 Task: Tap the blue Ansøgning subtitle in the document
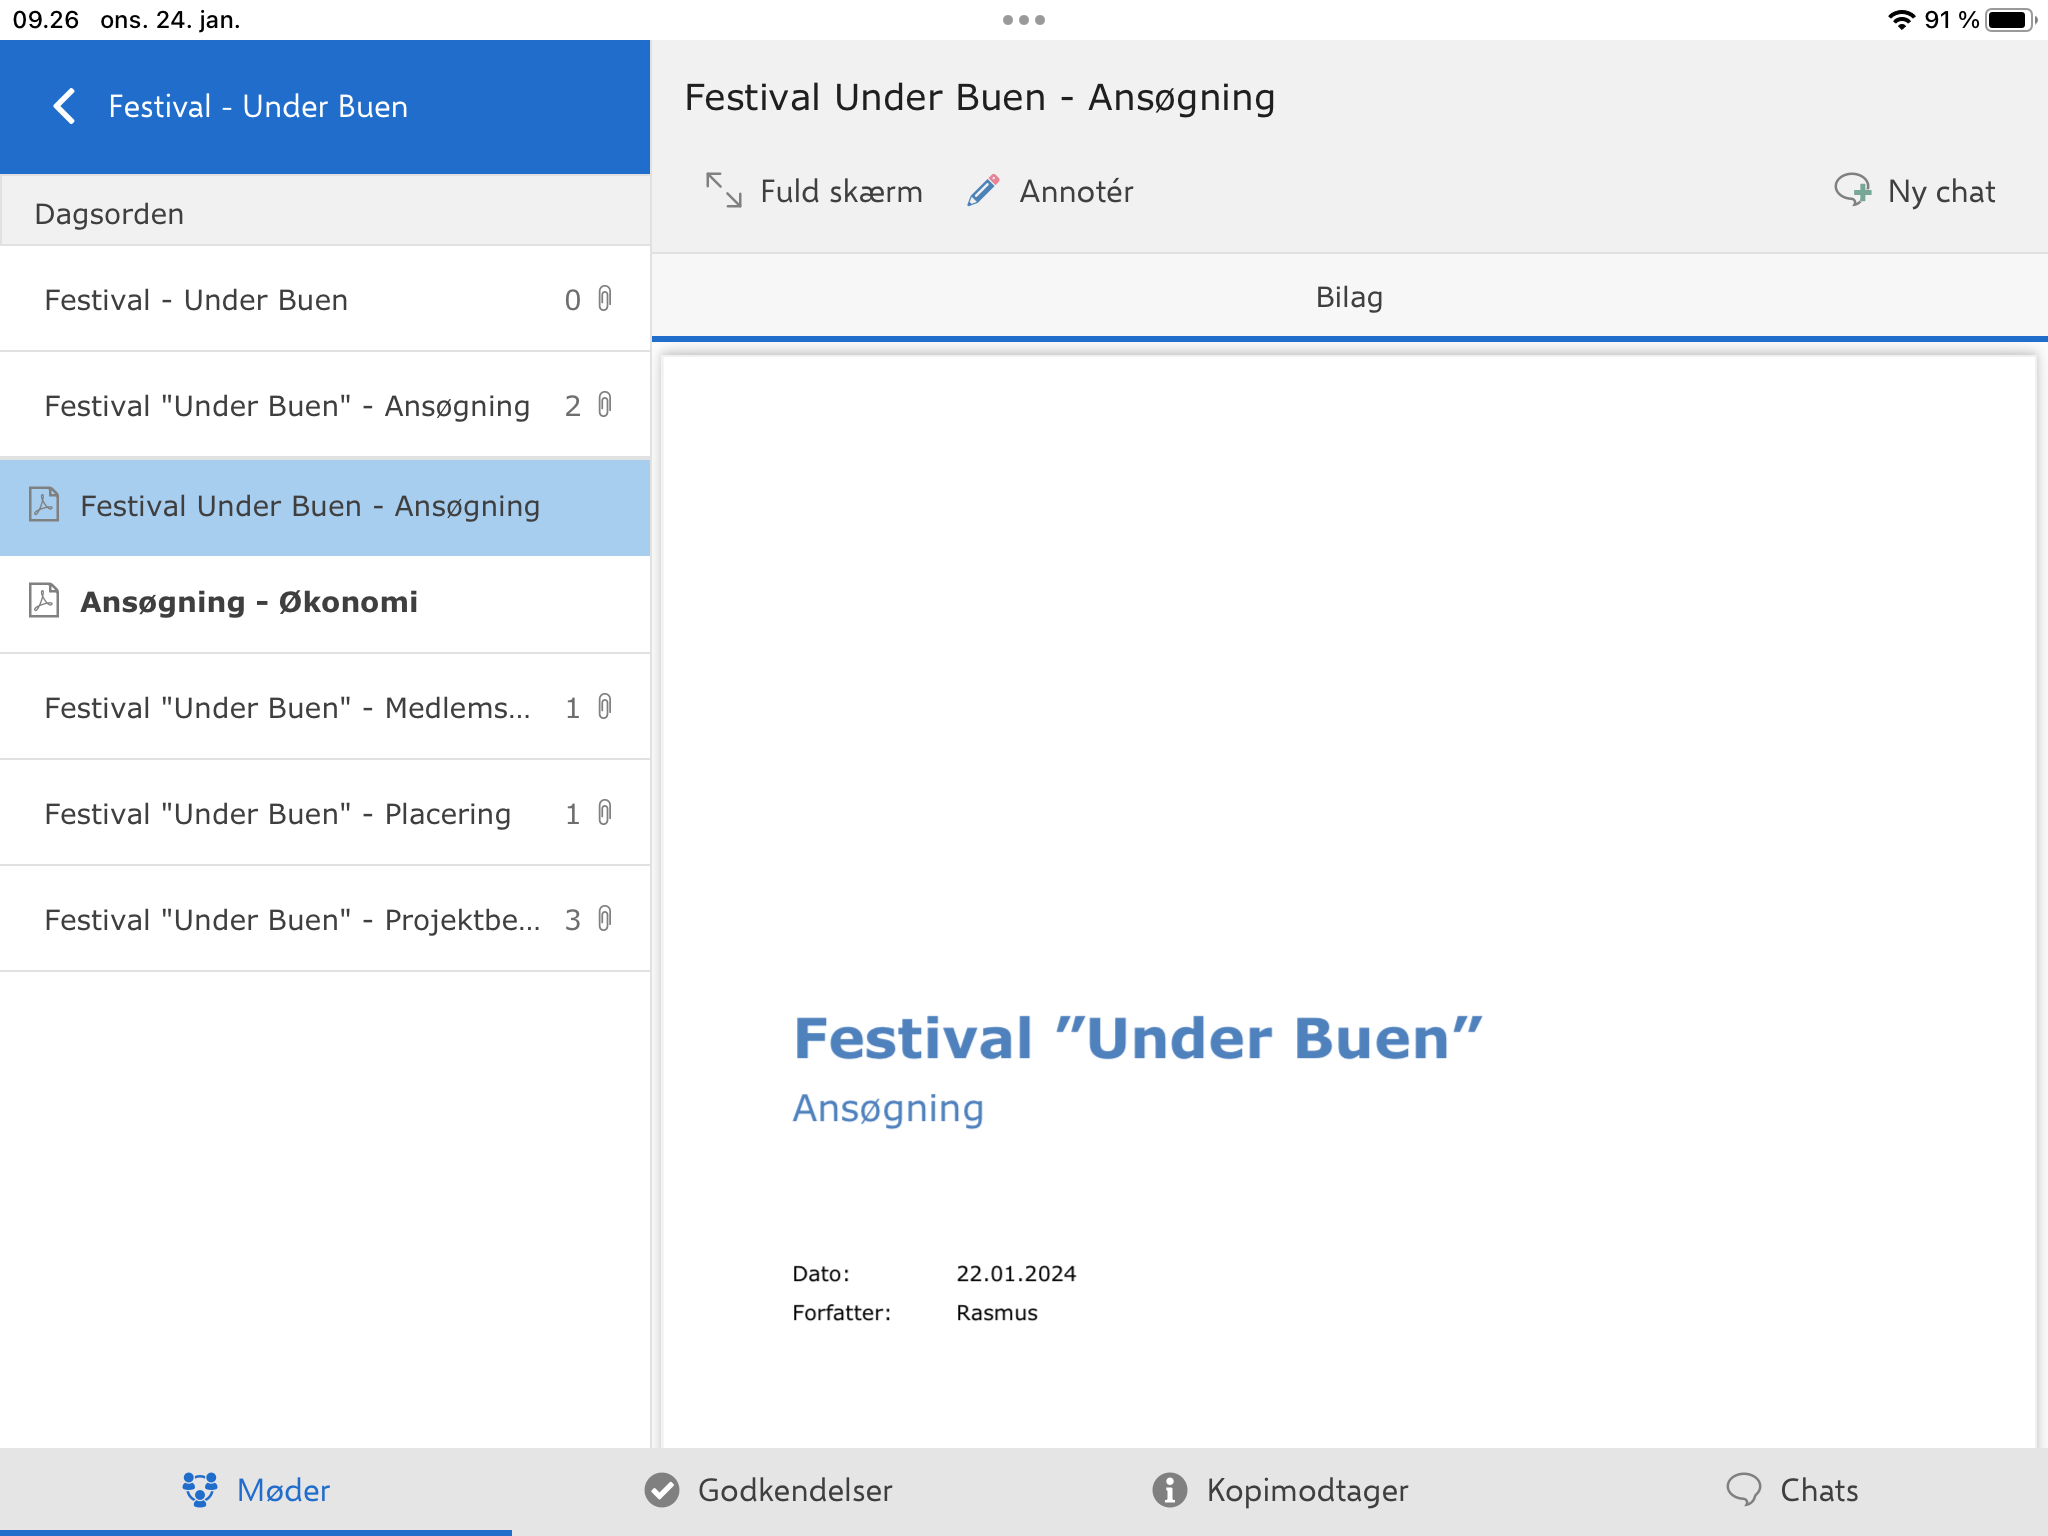888,1110
